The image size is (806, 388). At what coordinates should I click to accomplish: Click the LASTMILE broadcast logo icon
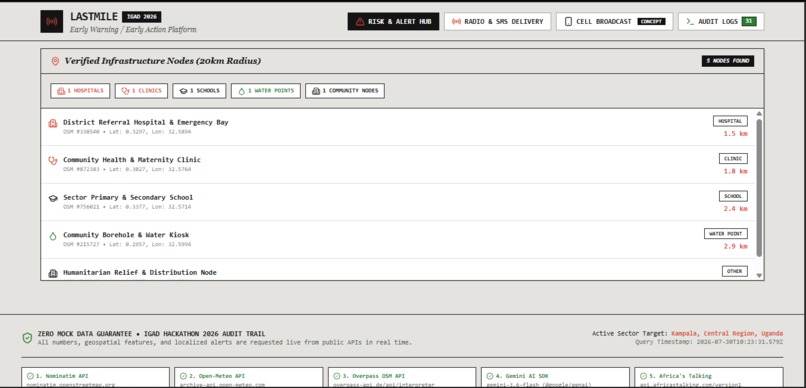pos(51,22)
